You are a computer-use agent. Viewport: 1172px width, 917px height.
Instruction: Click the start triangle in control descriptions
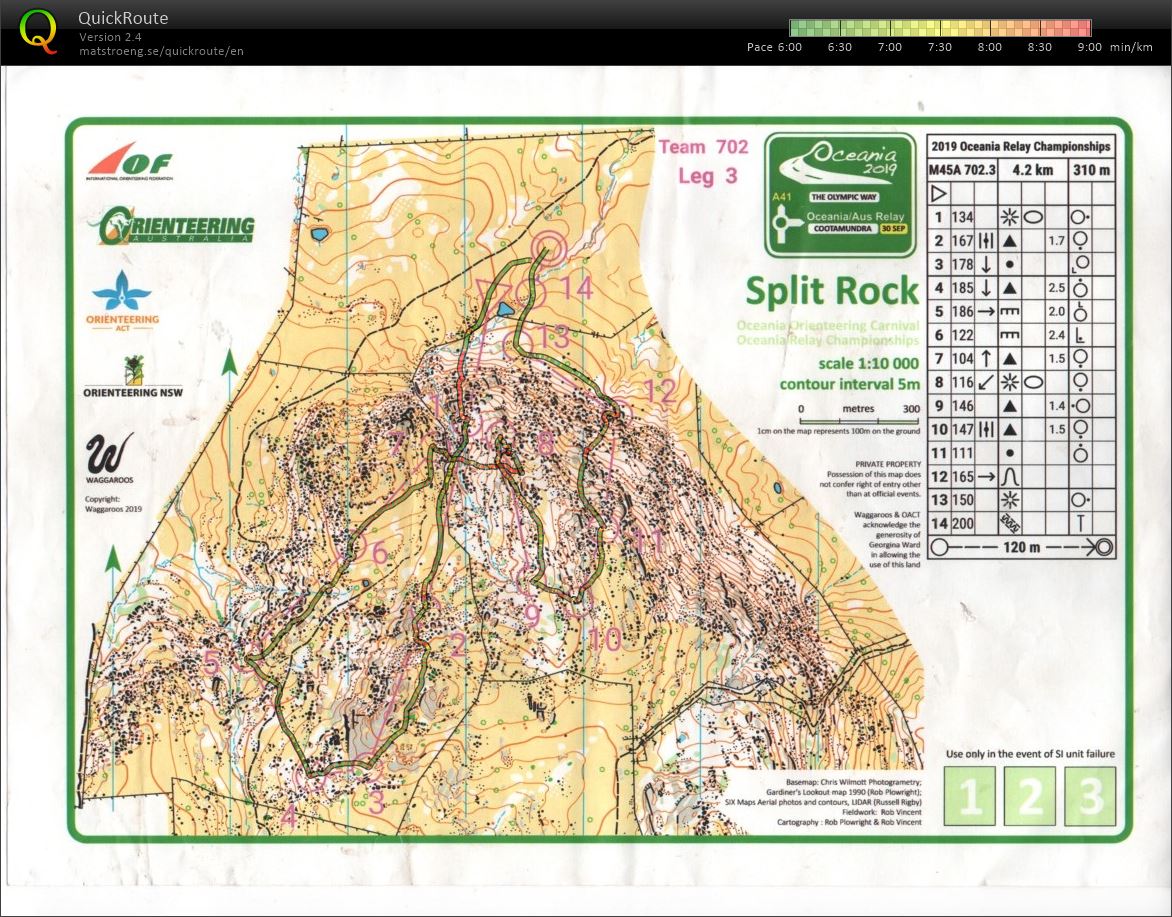(x=939, y=193)
